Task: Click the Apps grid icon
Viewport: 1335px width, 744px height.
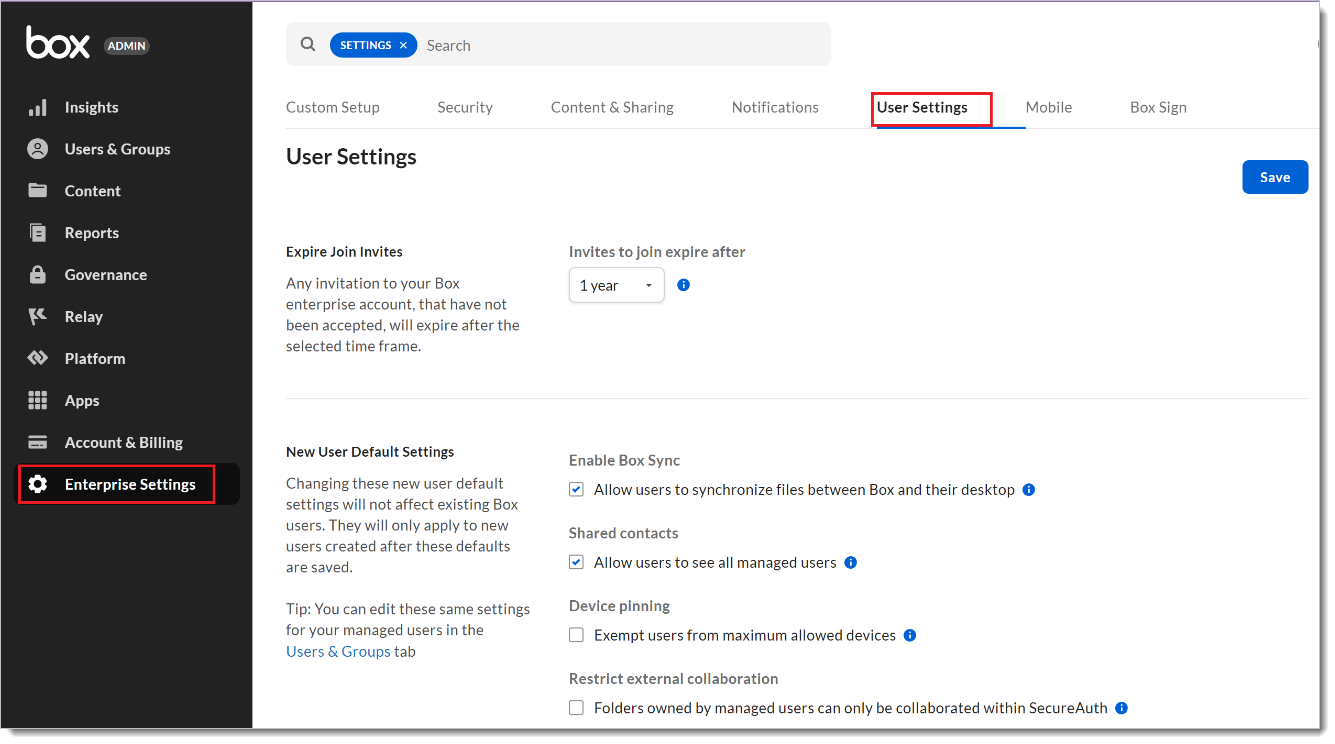Action: [38, 401]
